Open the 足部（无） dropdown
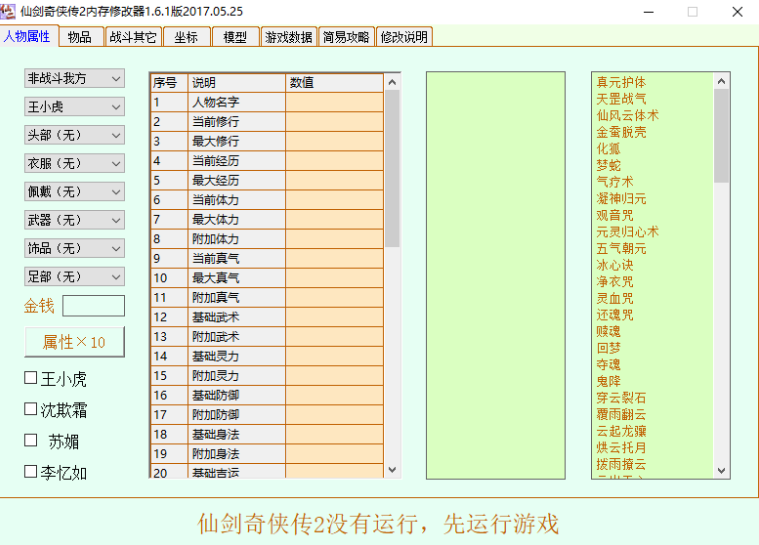The height and width of the screenshot is (545, 759). coord(74,276)
